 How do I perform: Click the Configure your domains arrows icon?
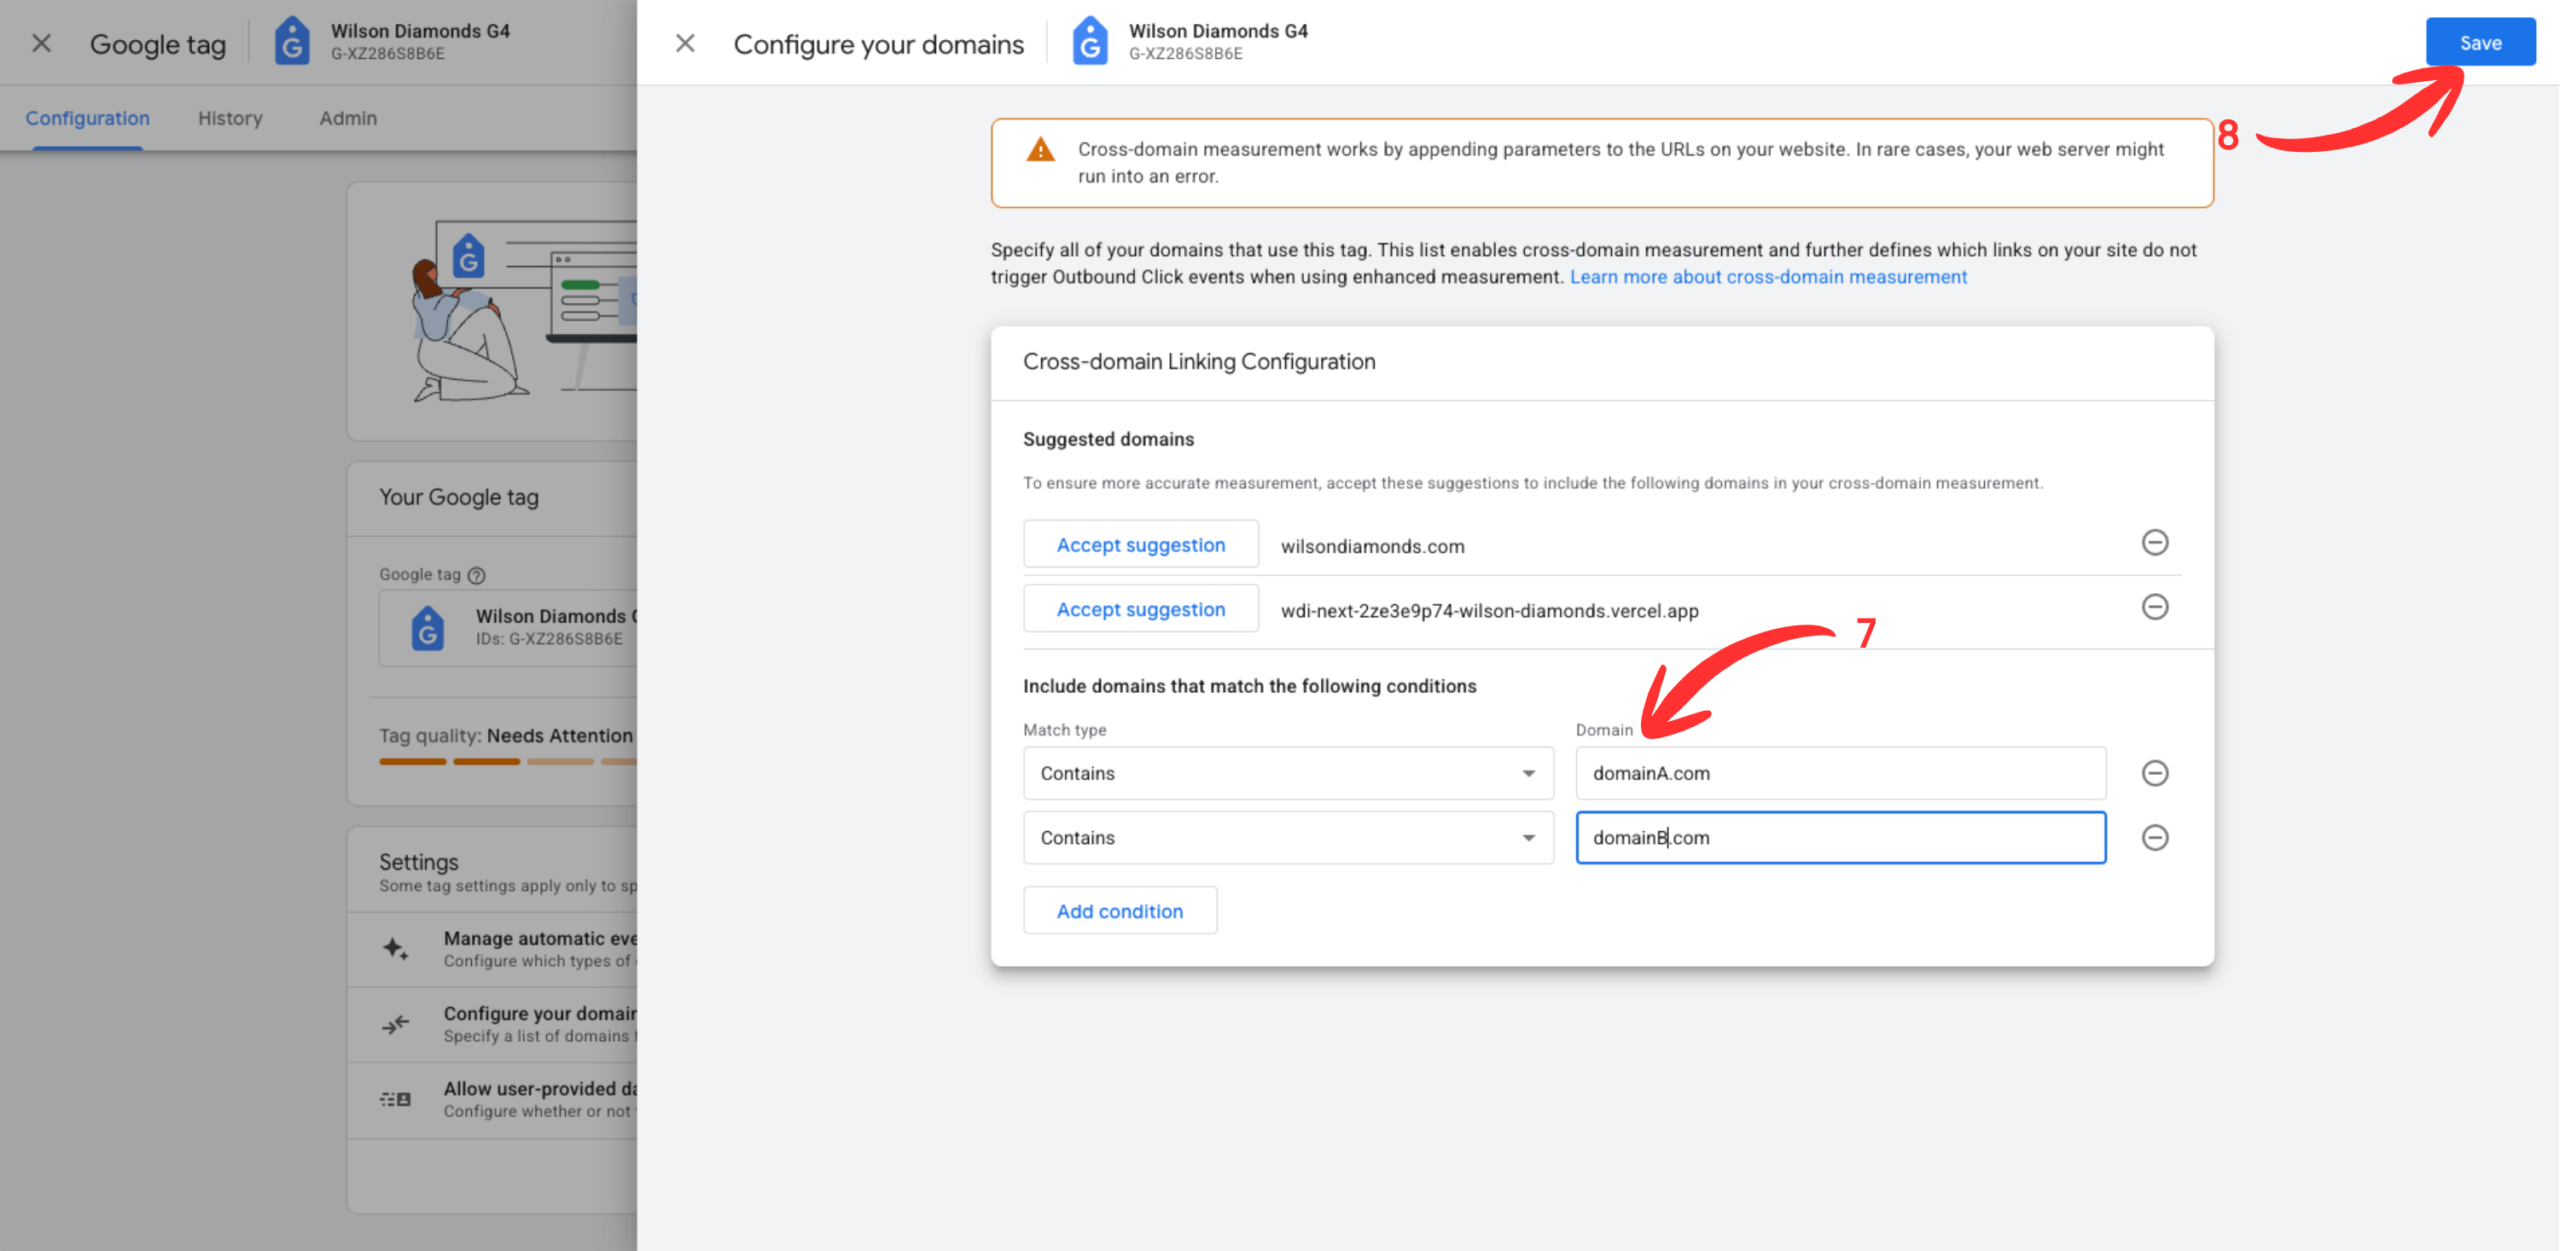point(396,1024)
